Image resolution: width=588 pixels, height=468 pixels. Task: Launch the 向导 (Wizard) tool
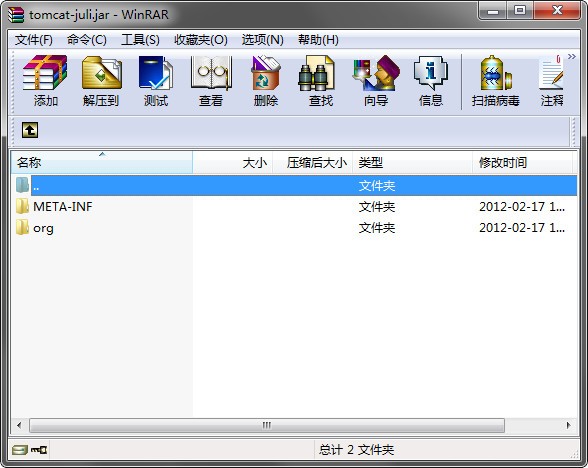click(376, 81)
